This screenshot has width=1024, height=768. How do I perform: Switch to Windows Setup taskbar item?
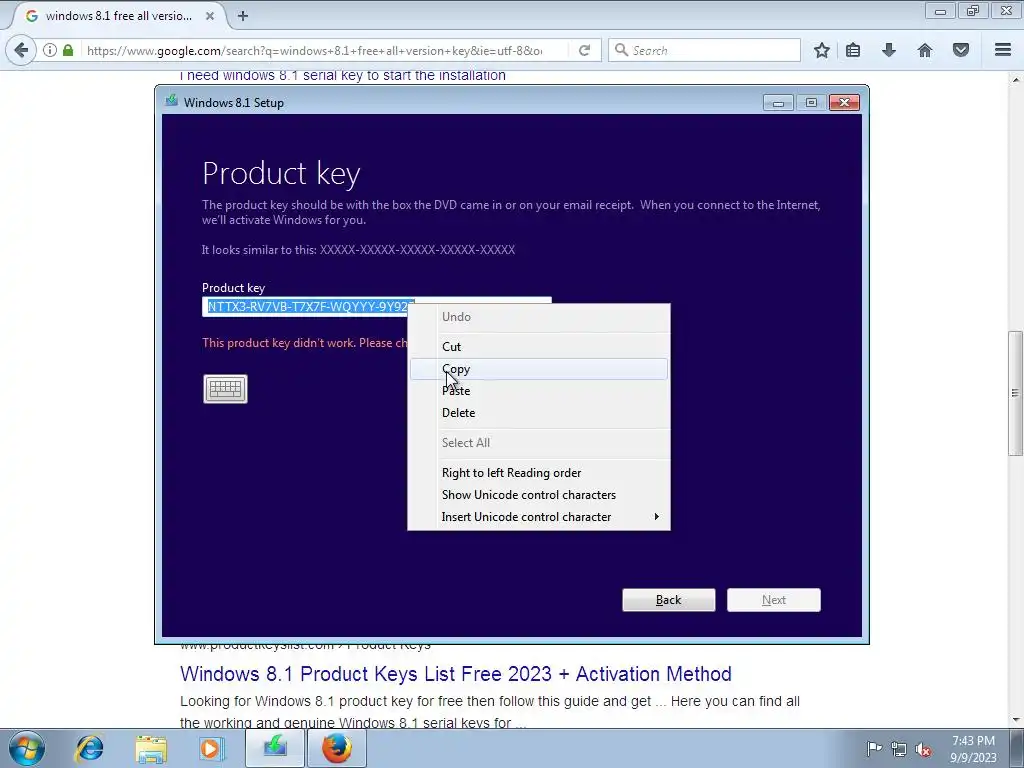(x=275, y=748)
